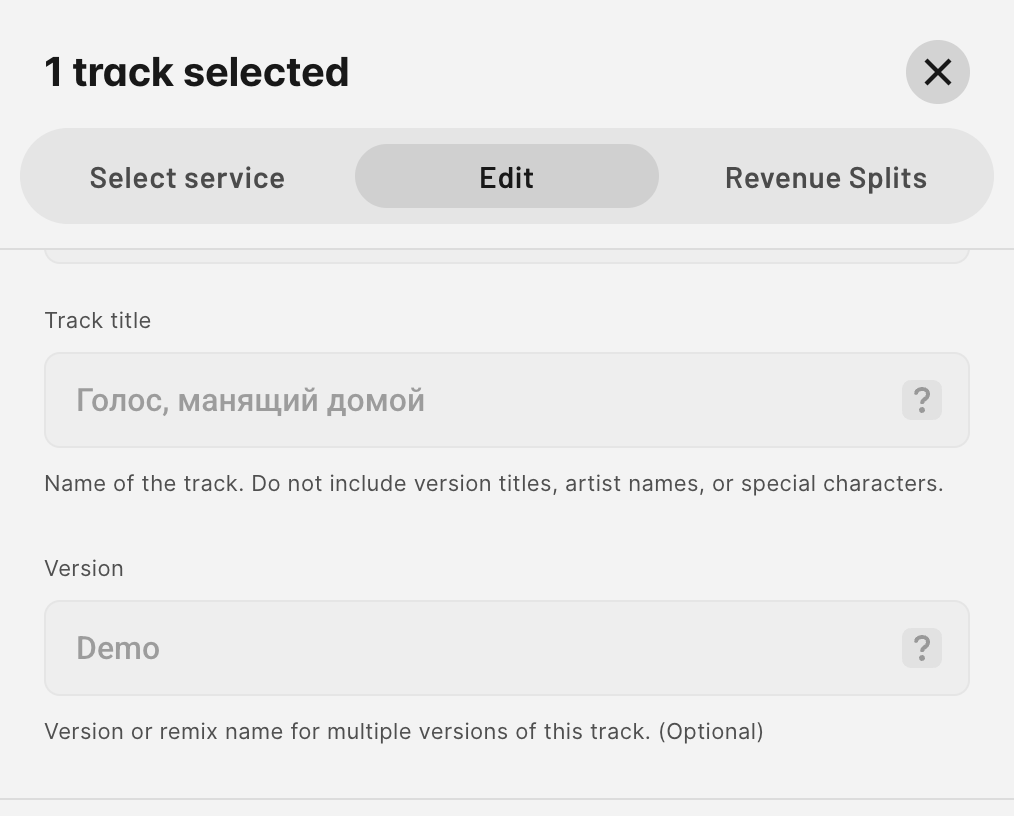This screenshot has width=1014, height=816.
Task: Click the "(Optional)" note under Version
Action: tap(710, 732)
